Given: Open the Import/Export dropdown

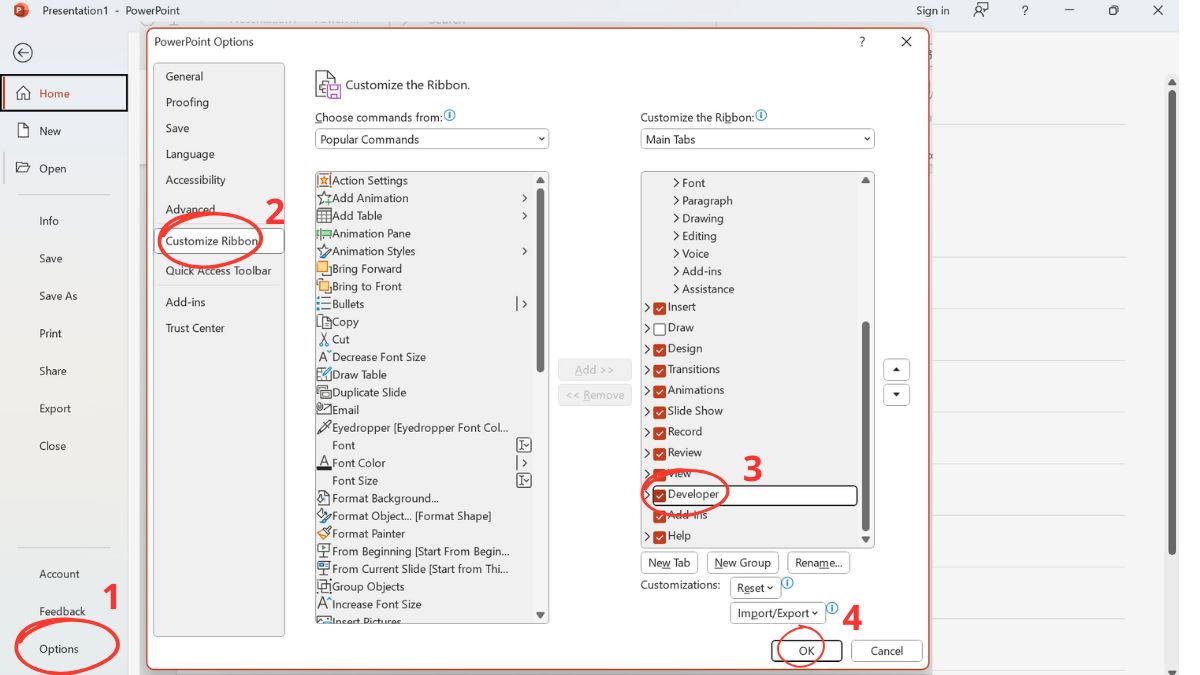Looking at the screenshot, I should (x=777, y=613).
